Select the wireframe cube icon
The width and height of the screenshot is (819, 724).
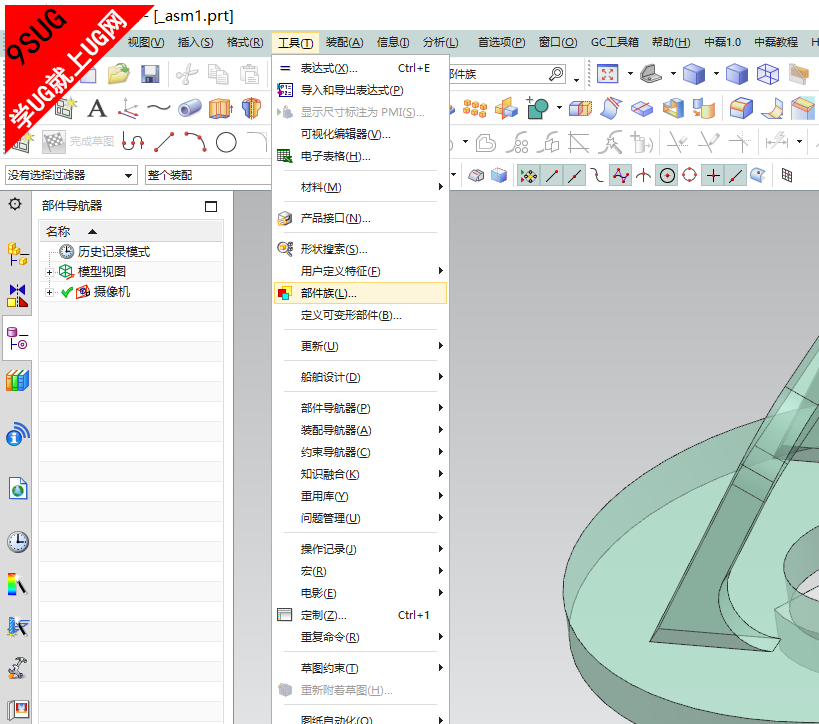coord(768,74)
